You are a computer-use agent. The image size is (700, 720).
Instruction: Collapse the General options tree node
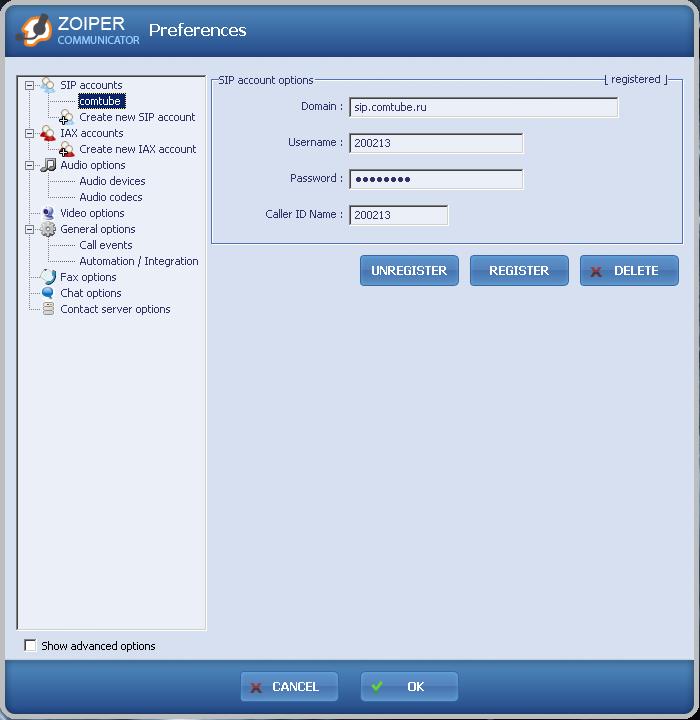tap(29, 230)
